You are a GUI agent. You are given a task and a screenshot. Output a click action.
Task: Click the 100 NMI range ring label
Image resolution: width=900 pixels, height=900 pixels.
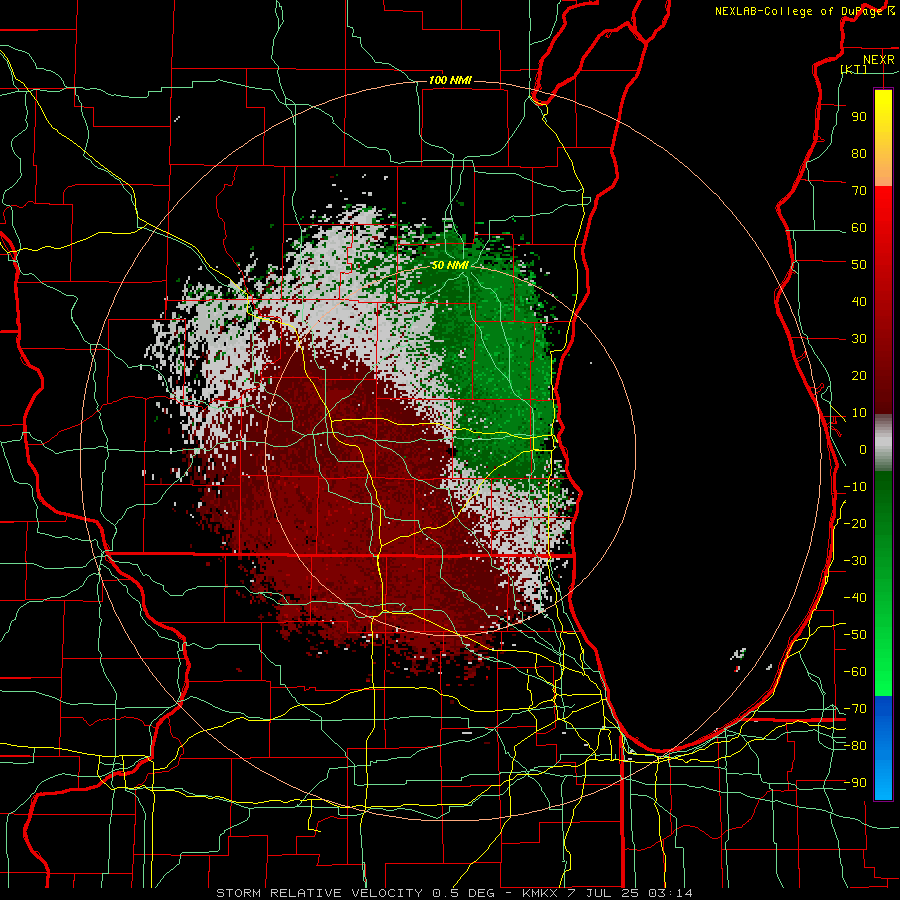pos(450,80)
